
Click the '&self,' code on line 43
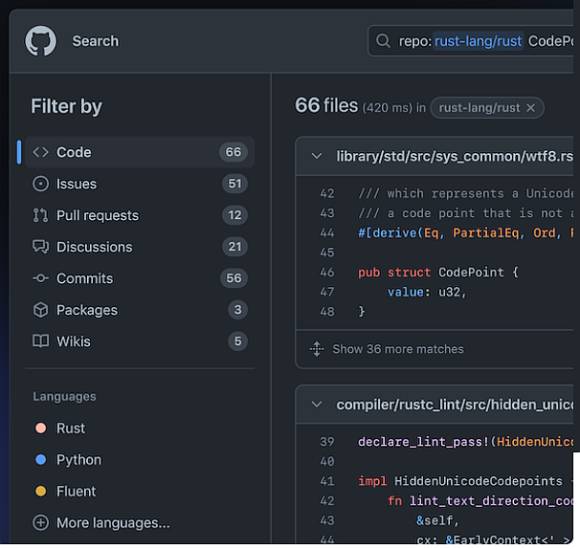point(438,521)
